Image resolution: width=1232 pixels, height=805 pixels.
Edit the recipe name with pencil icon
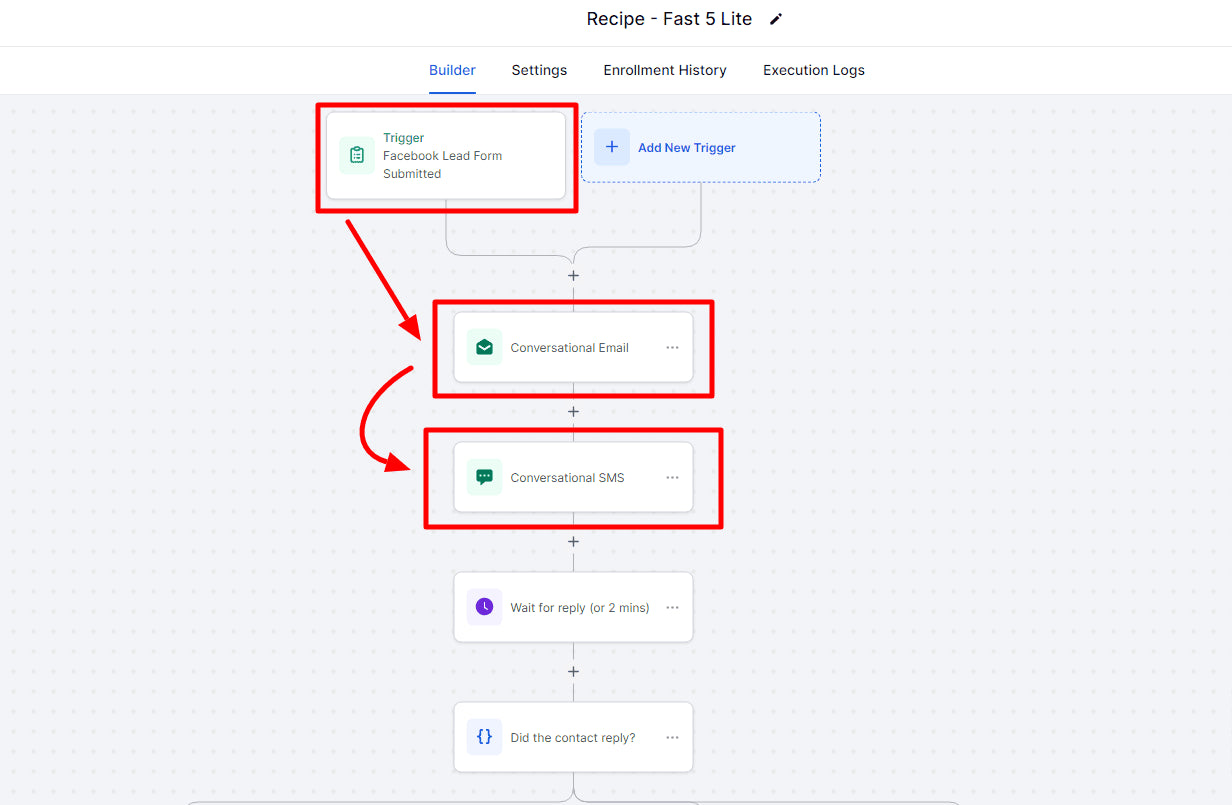click(776, 19)
